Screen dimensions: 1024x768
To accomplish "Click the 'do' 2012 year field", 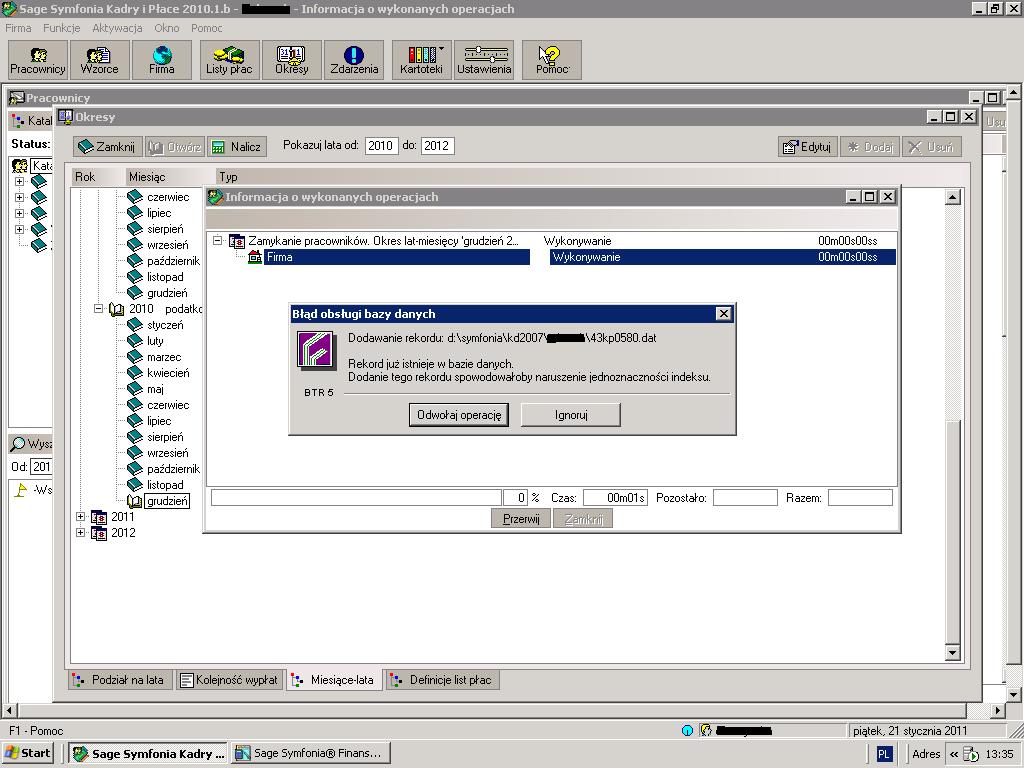I will click(x=437, y=146).
